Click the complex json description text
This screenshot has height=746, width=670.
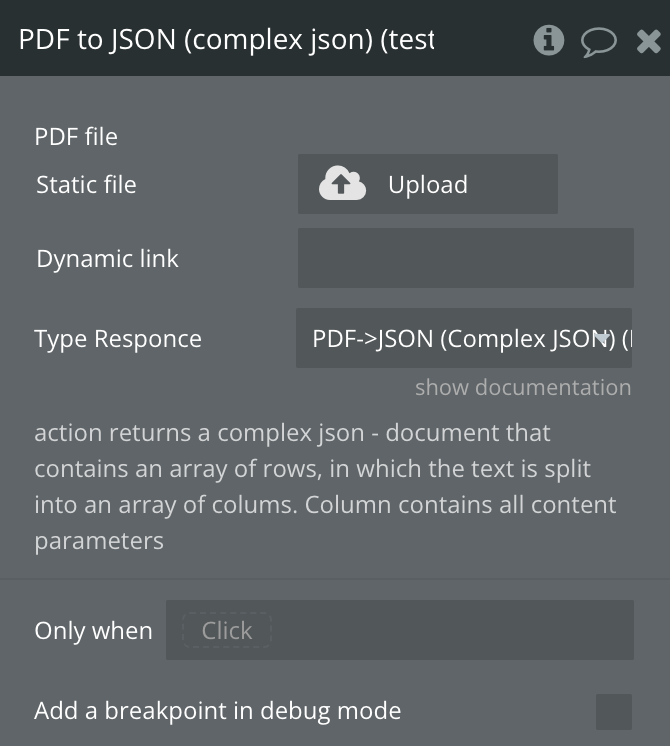325,487
